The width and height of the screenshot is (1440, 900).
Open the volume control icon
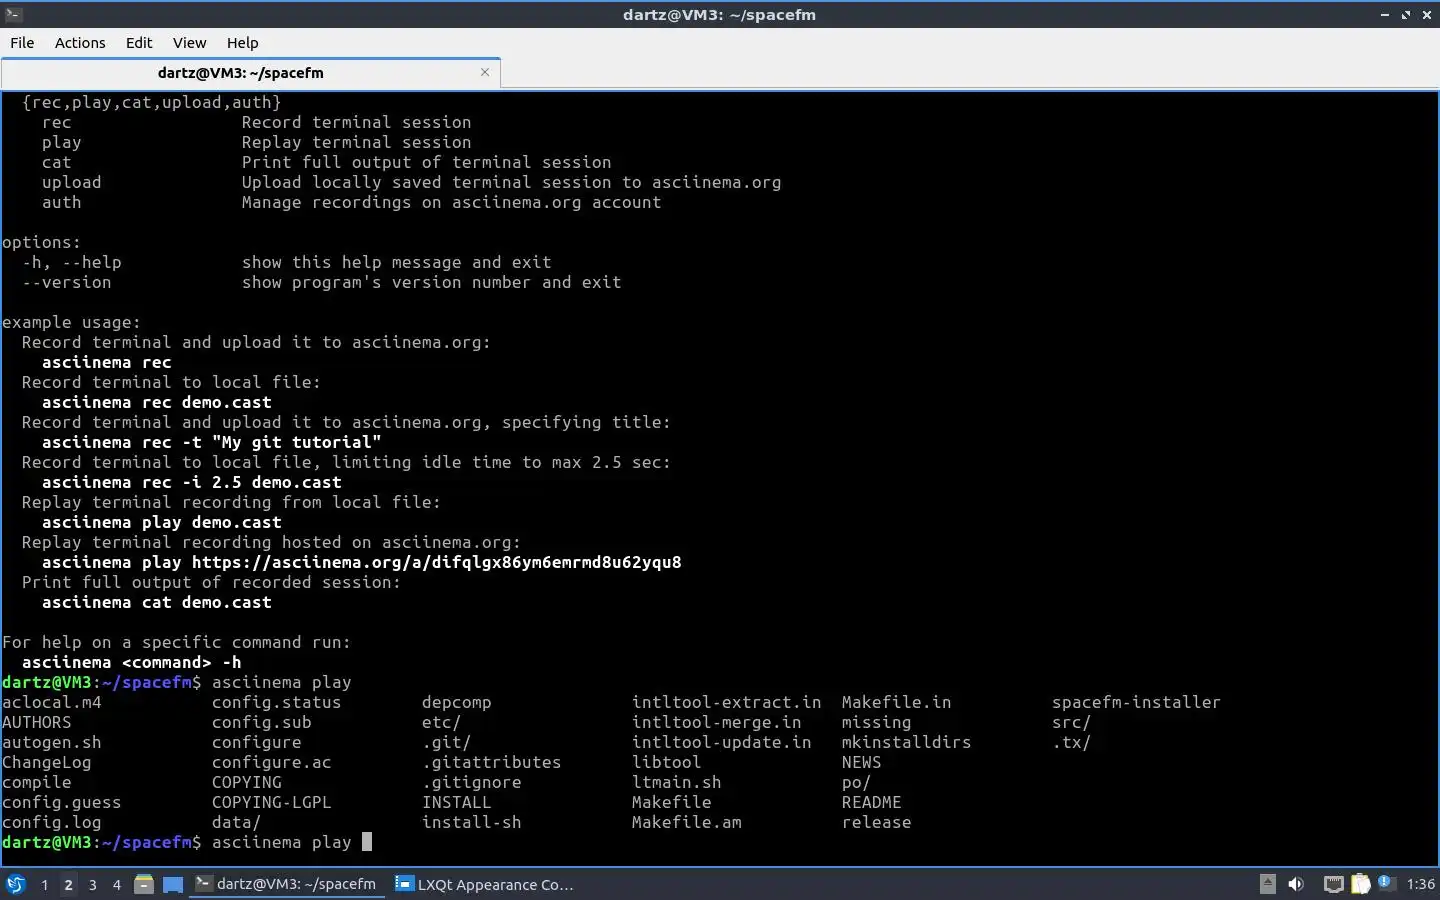(x=1296, y=884)
